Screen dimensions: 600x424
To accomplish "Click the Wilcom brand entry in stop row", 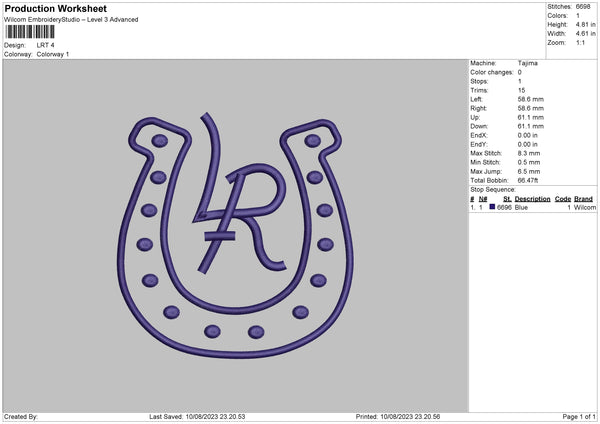I will tap(584, 207).
